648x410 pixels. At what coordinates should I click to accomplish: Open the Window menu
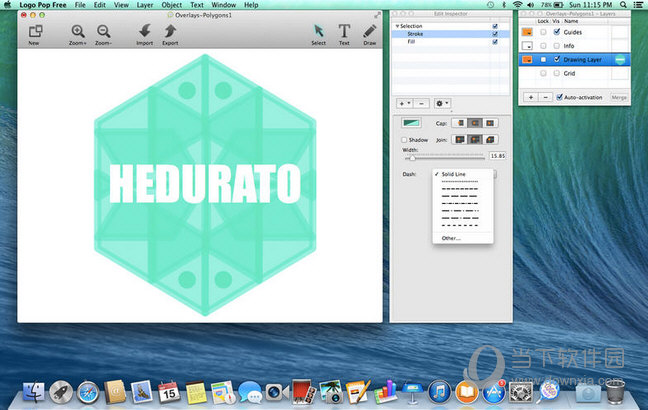click(224, 5)
